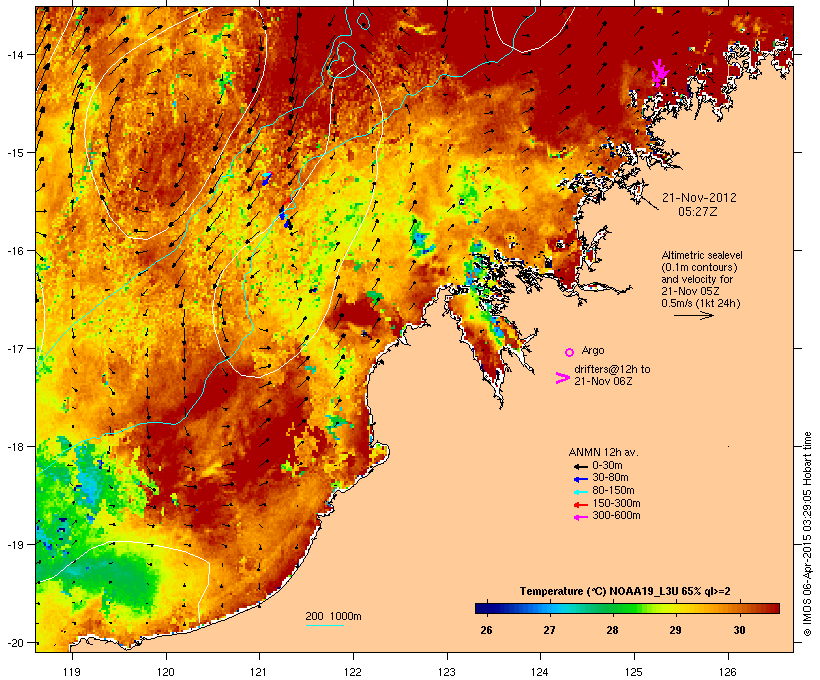Click the 'ANMN 12h av.' heading

(603, 452)
